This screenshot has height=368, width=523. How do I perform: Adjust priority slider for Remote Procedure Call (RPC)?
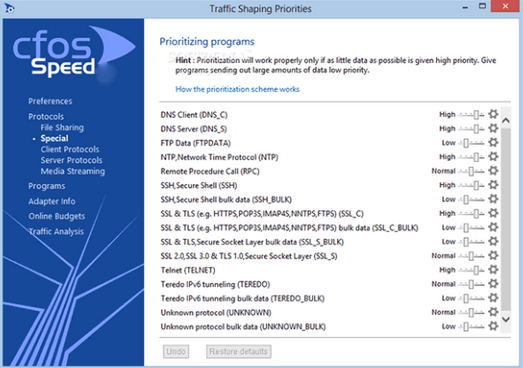471,171
